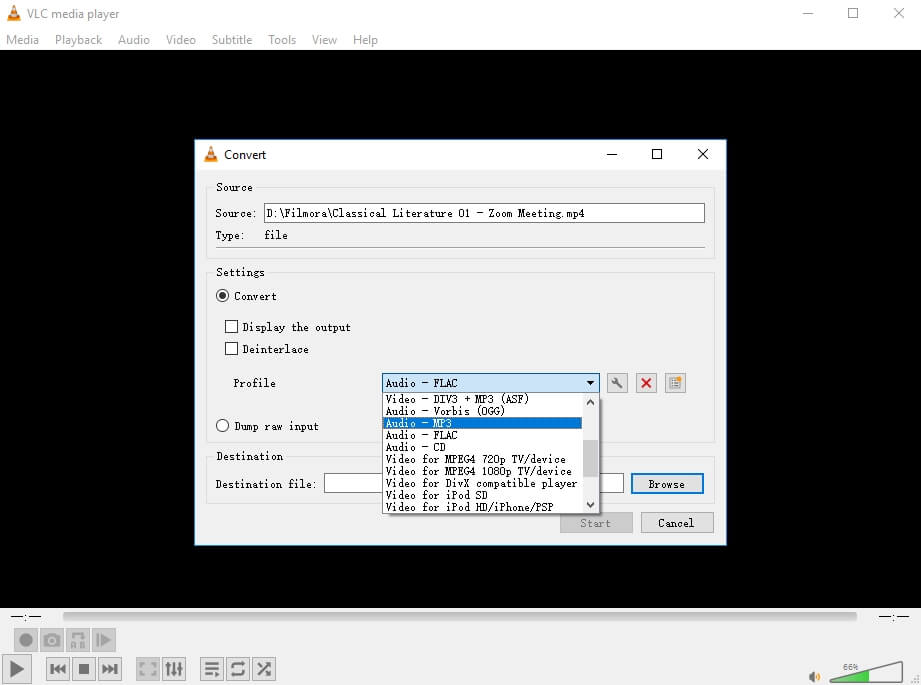Image resolution: width=921 pixels, height=685 pixels.
Task: Choose Audio - FLAC in the list
Action: (482, 435)
